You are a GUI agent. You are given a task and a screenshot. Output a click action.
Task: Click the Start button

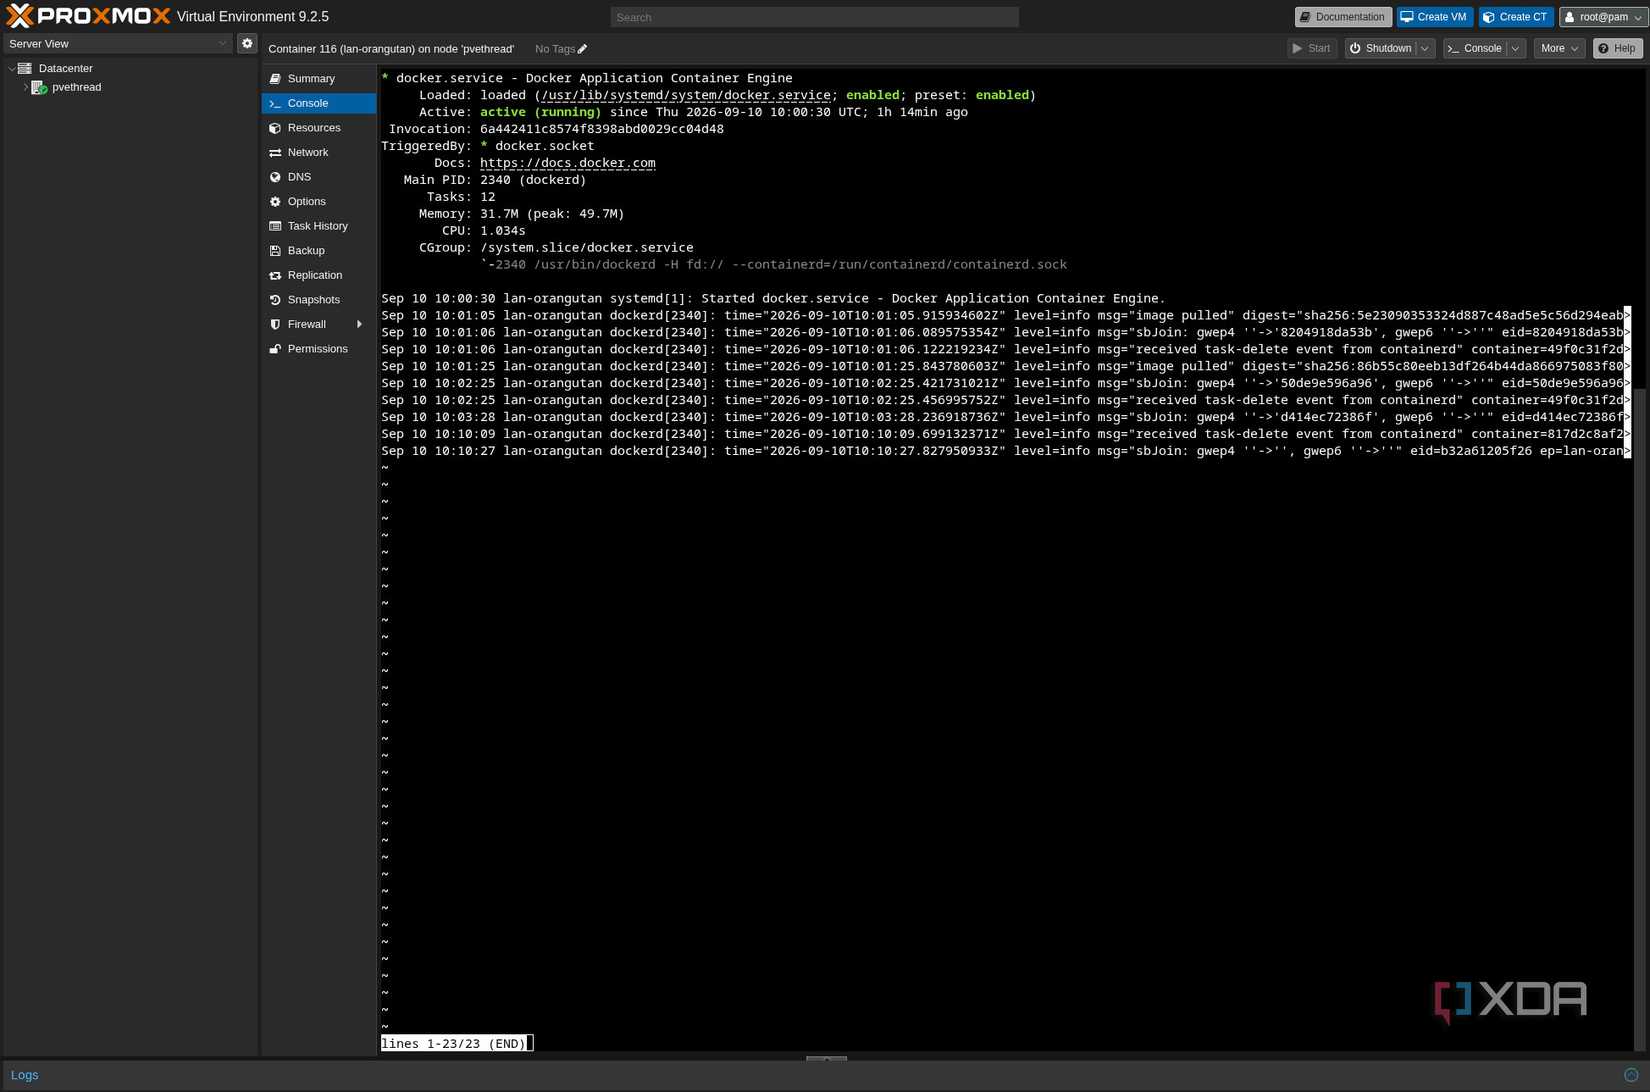pos(1312,48)
